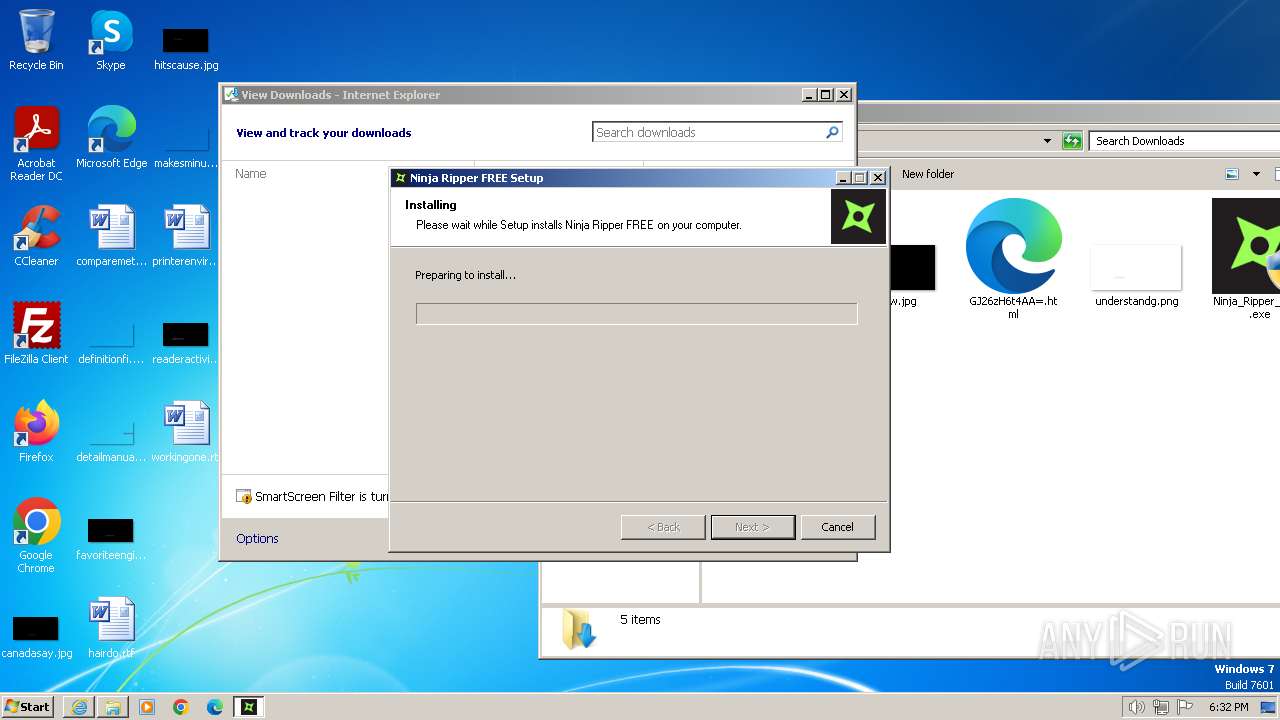
Task: Launch Skype from the desktop
Action: coord(110,40)
